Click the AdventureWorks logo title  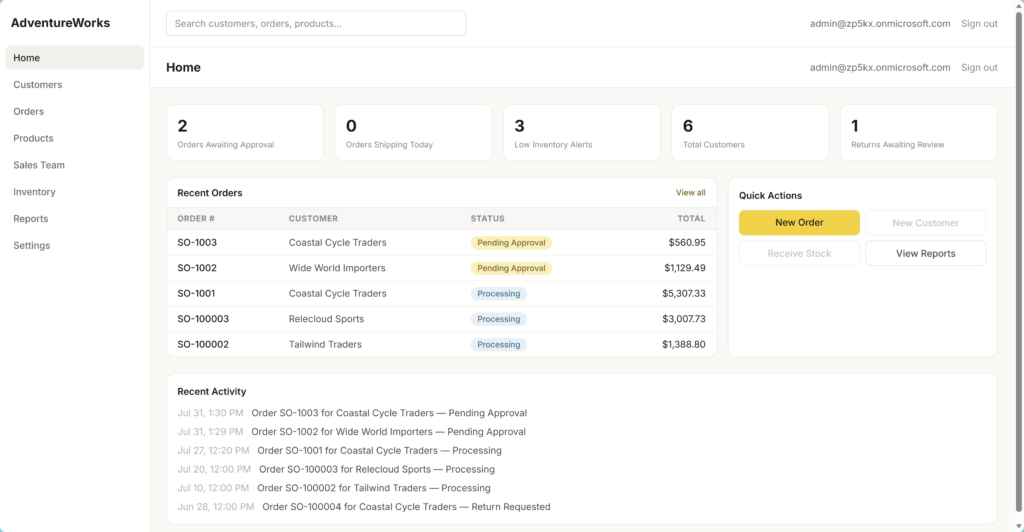(60, 23)
